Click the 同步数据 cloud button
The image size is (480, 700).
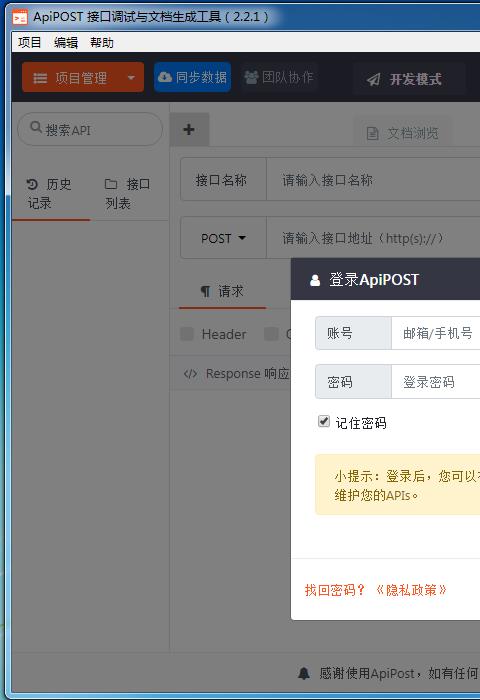pyautogui.click(x=192, y=77)
